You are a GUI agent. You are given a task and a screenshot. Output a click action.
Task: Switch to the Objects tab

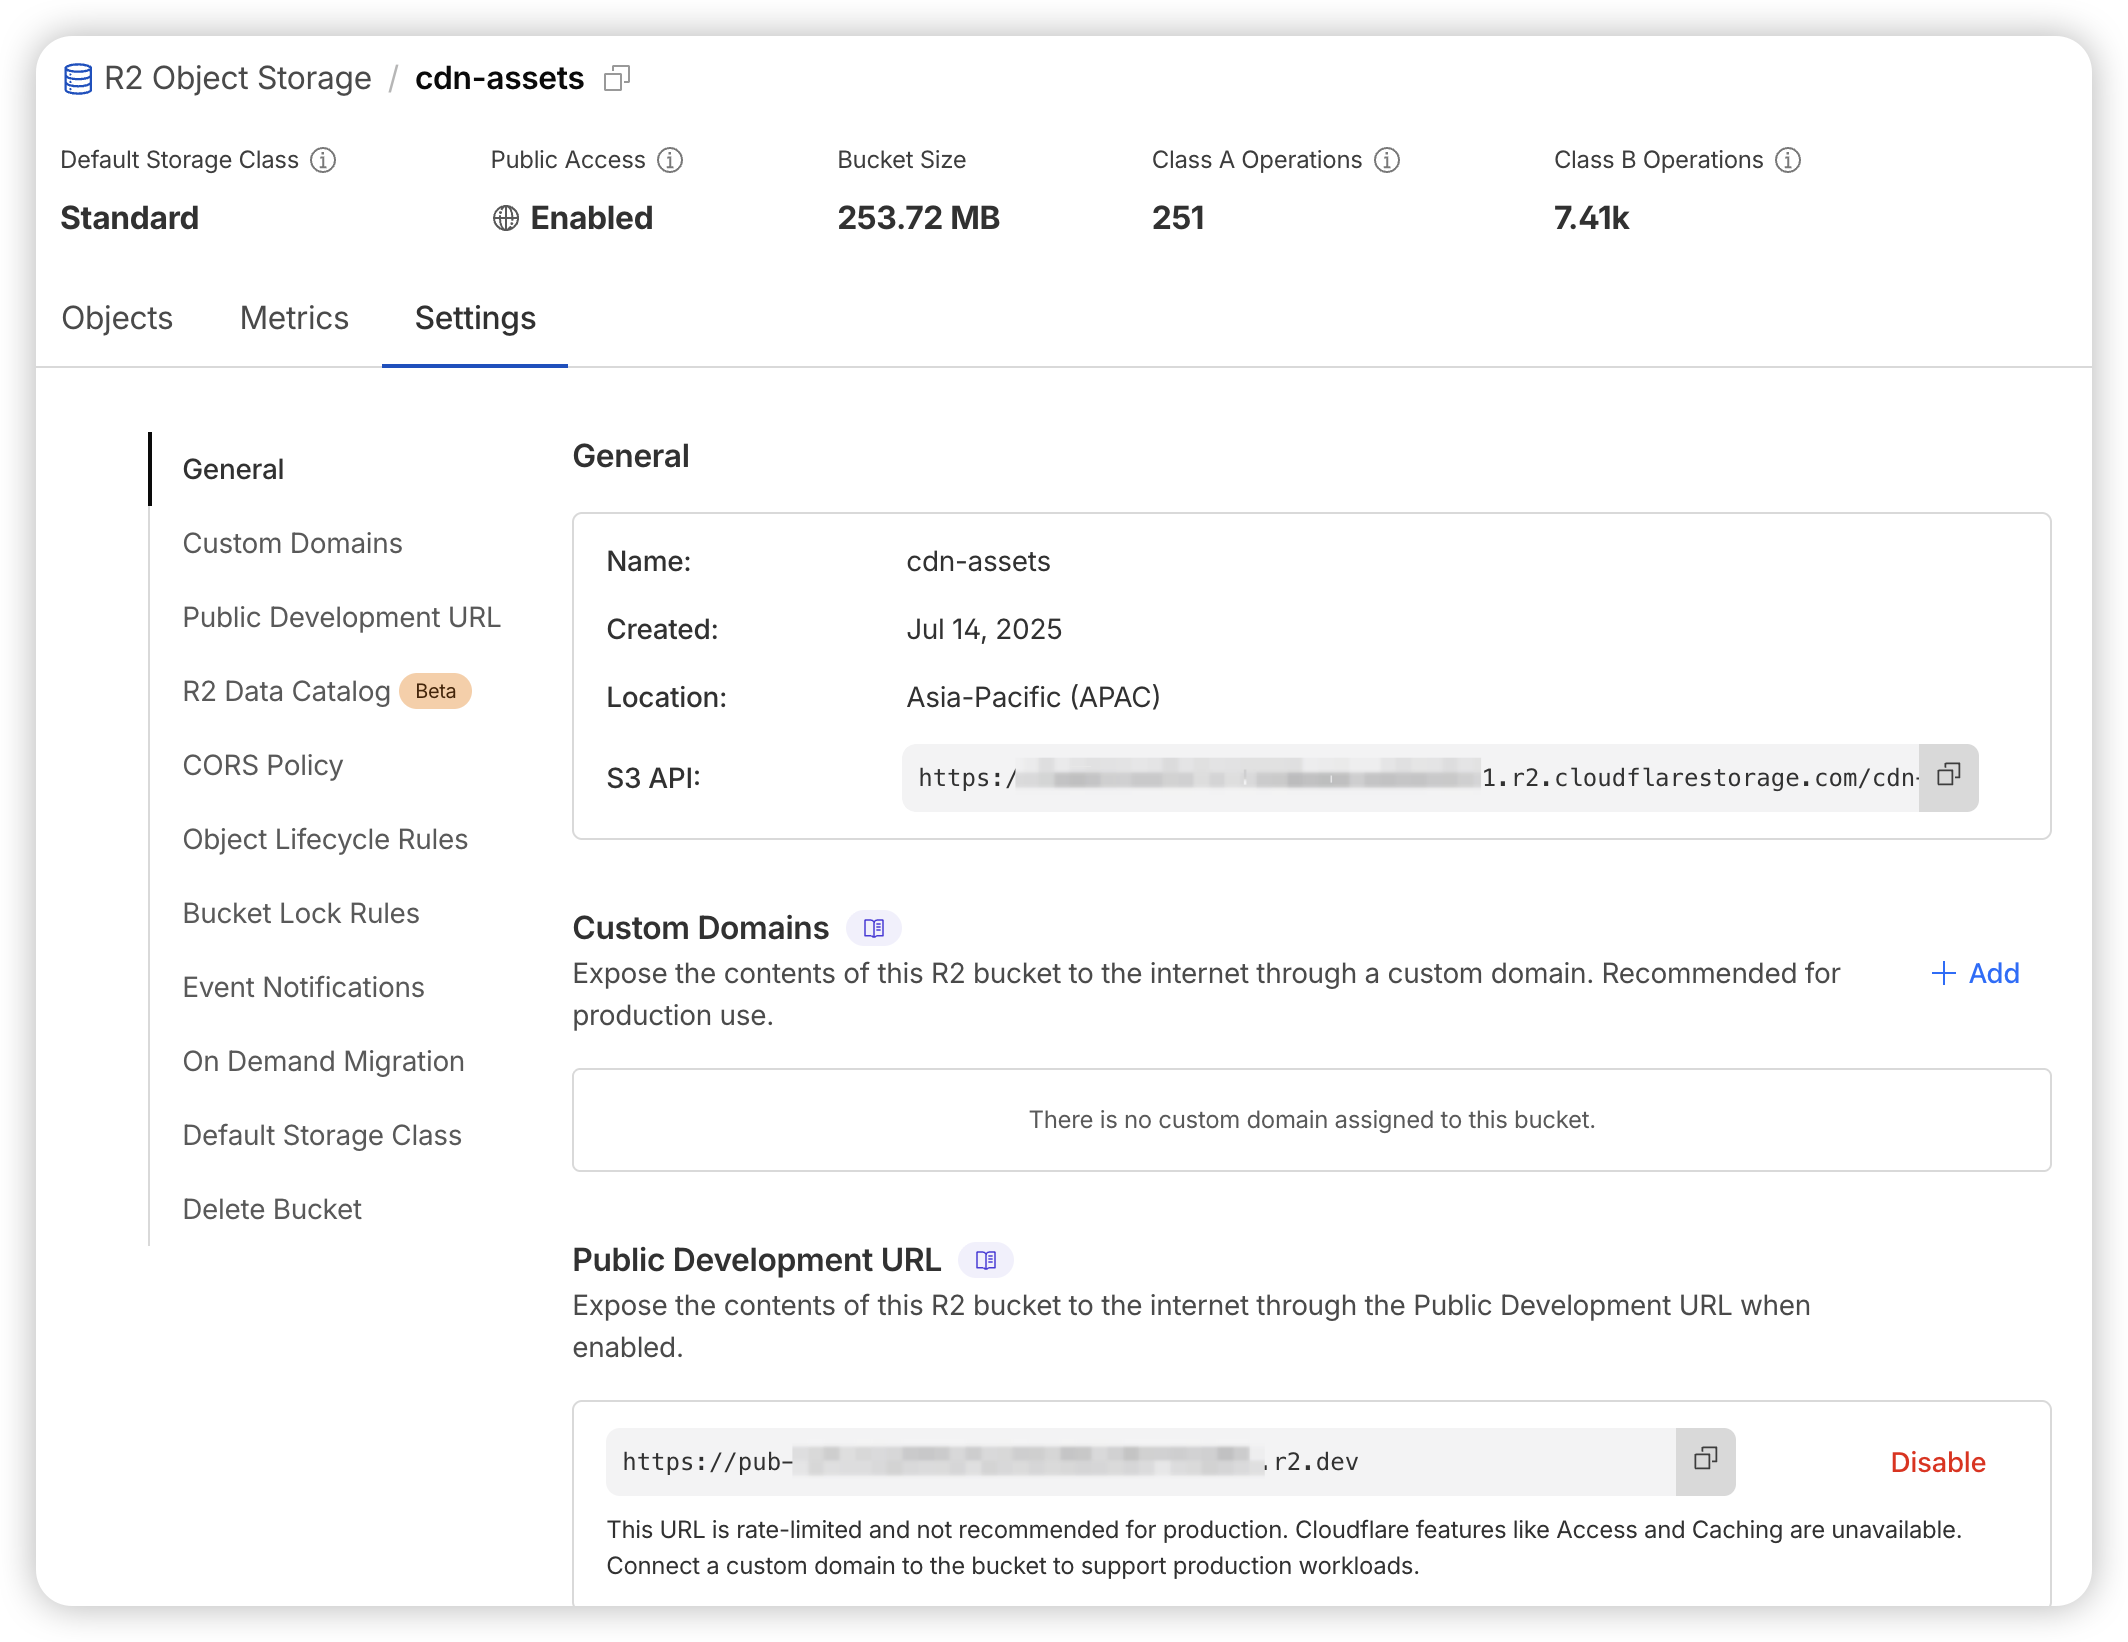point(117,317)
